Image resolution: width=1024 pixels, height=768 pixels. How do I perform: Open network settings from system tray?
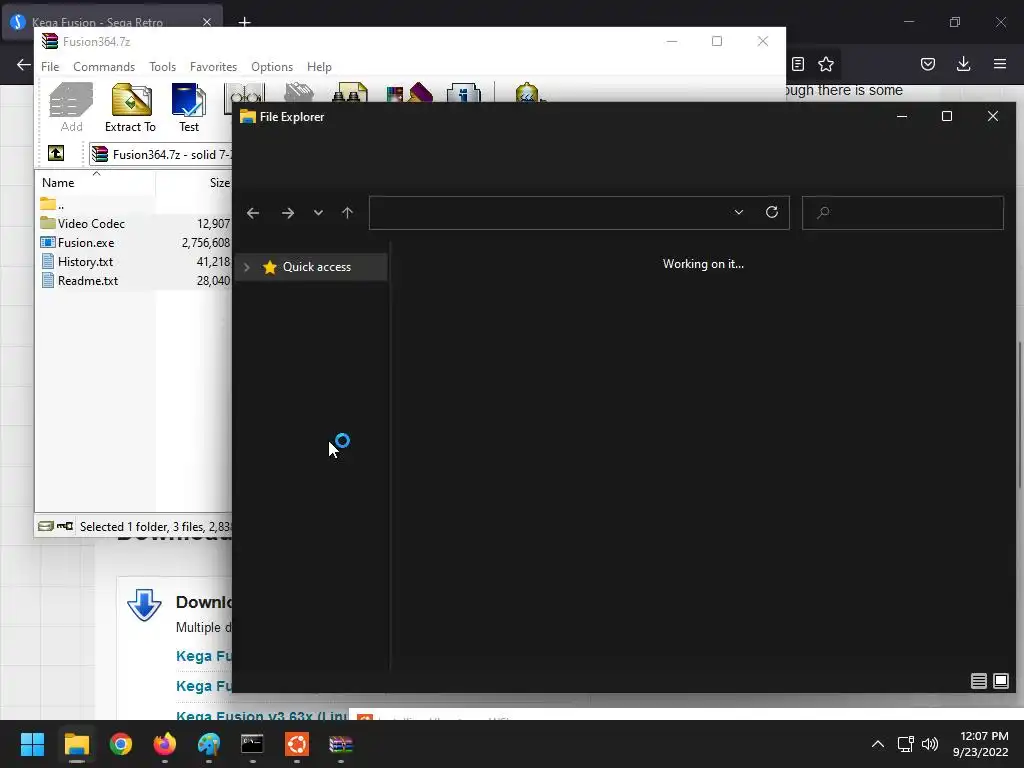[x=905, y=744]
